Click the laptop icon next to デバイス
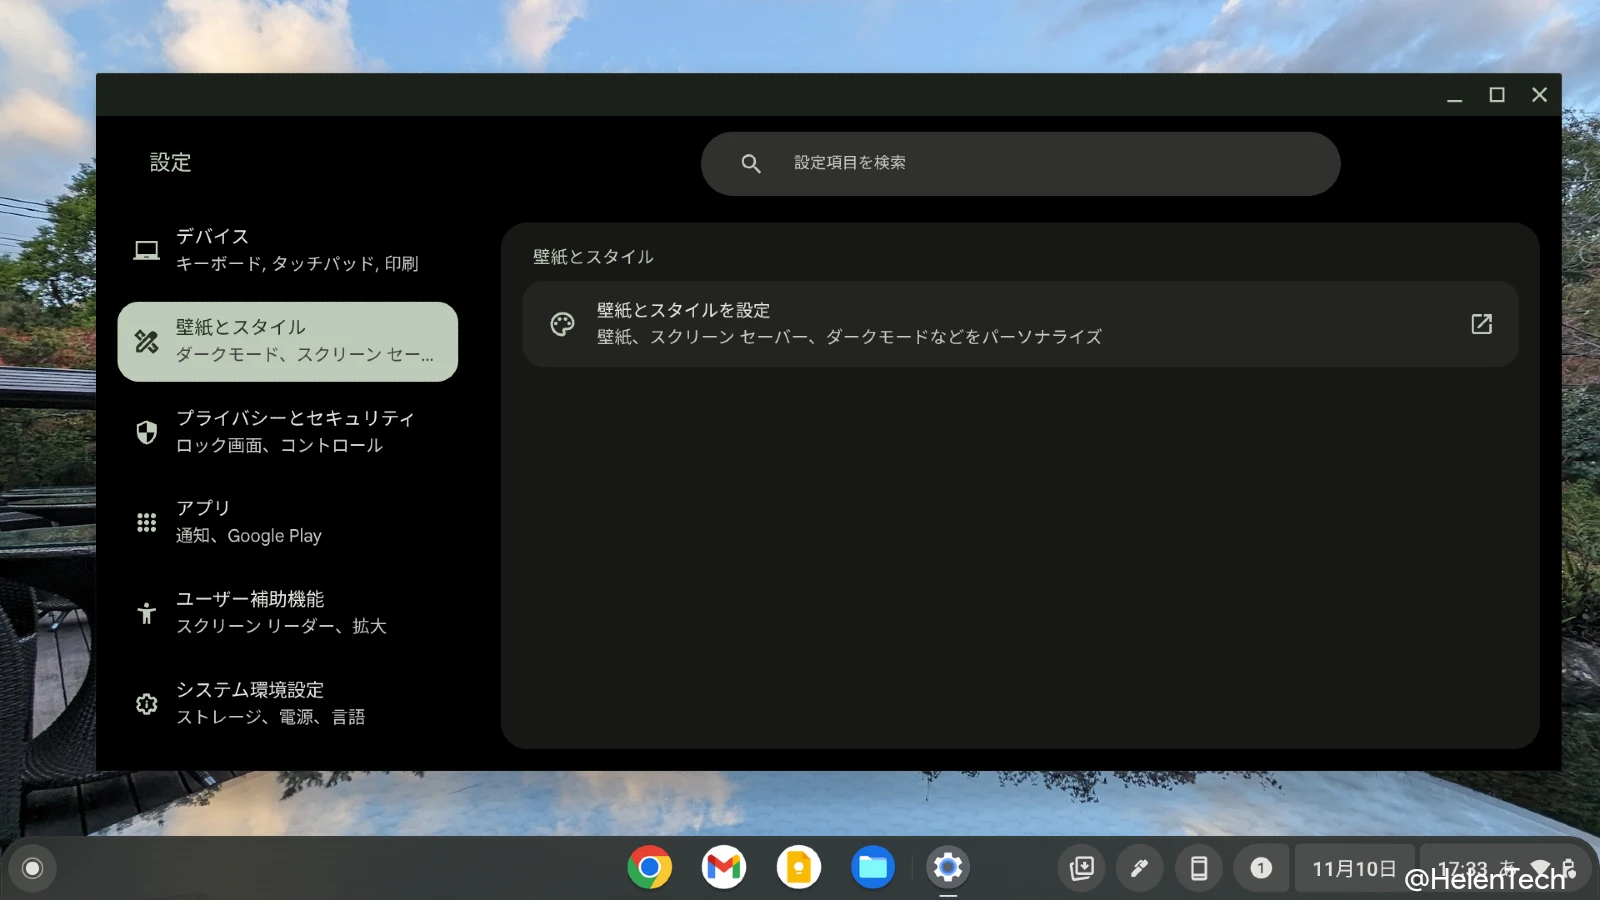The image size is (1600, 900). [146, 250]
